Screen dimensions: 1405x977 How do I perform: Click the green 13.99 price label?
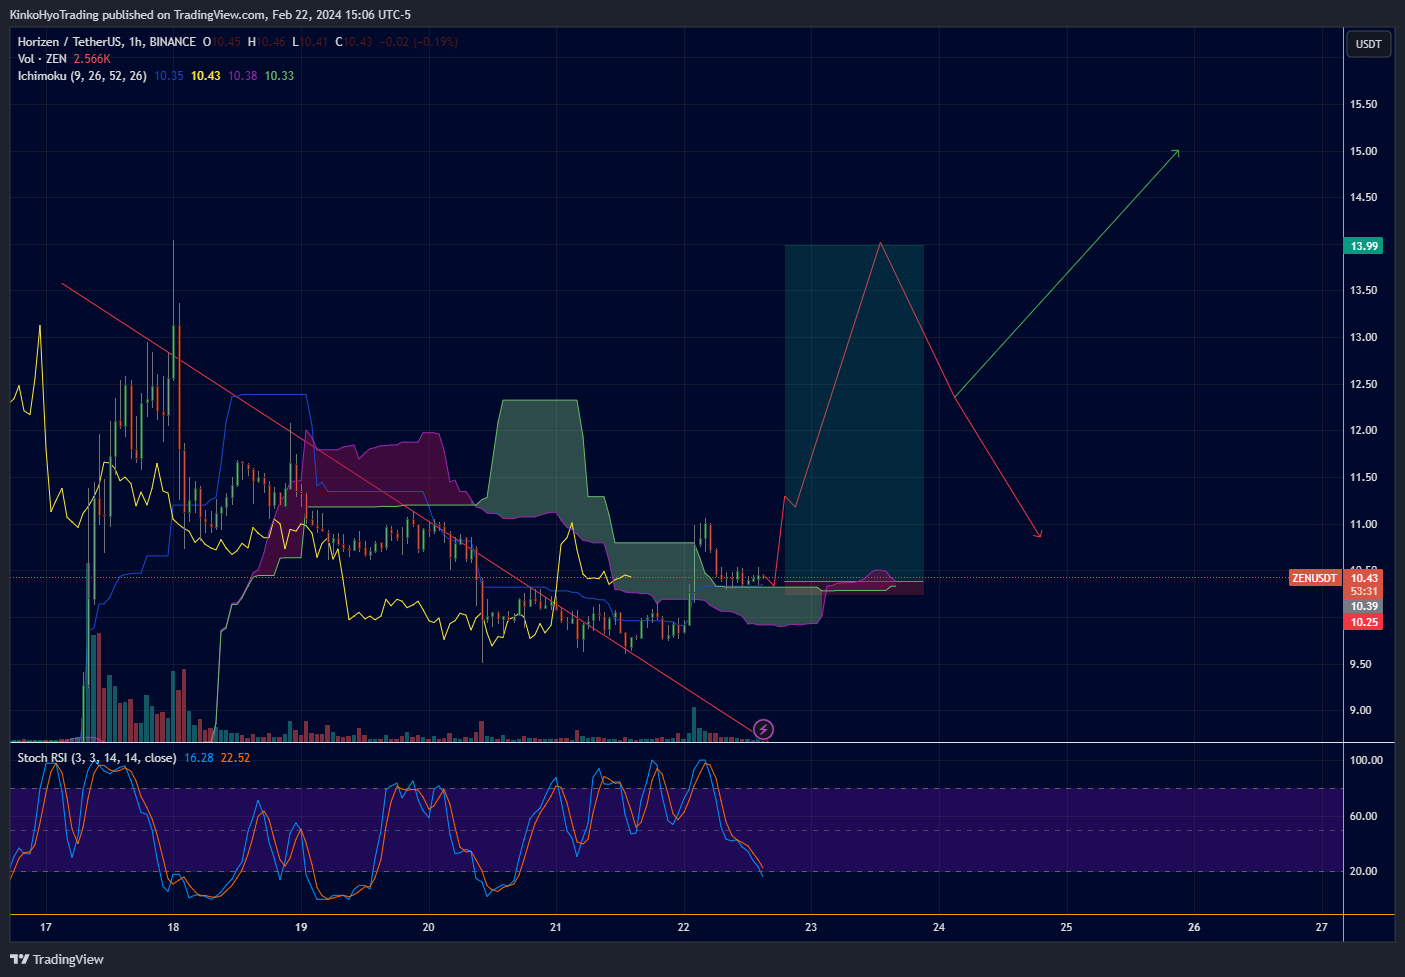[1364, 246]
